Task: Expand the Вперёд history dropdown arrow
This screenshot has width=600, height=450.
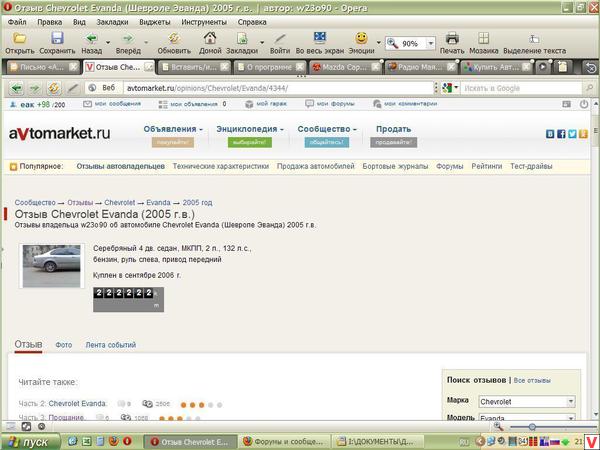Action: coord(146,42)
